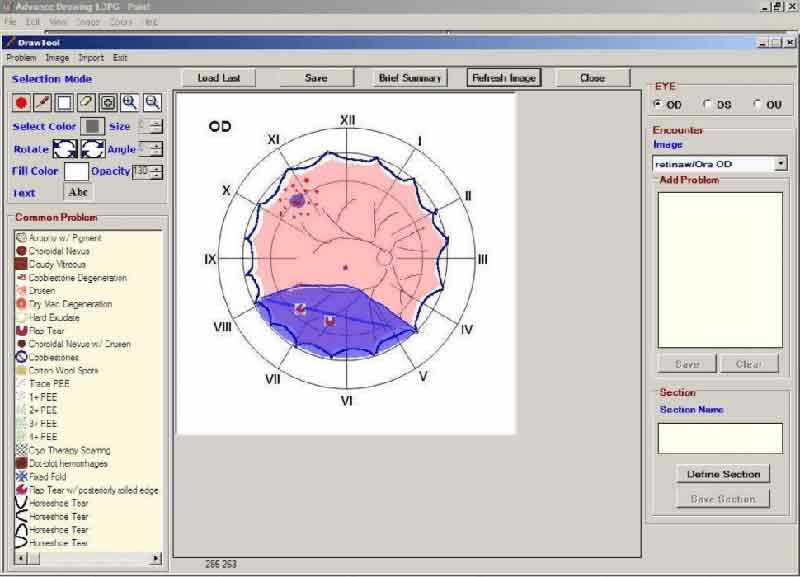The image size is (800, 577).
Task: Click the zoom in magnifier
Action: pyautogui.click(x=131, y=103)
